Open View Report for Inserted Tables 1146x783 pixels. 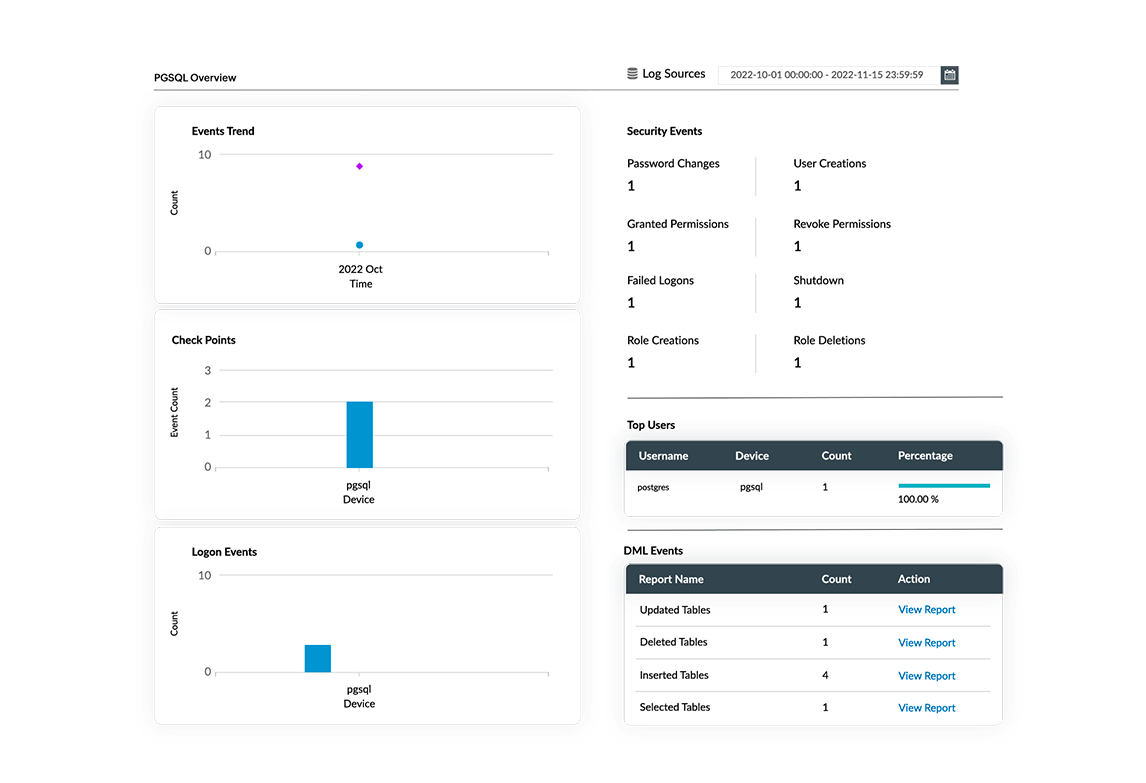pyautogui.click(x=926, y=676)
